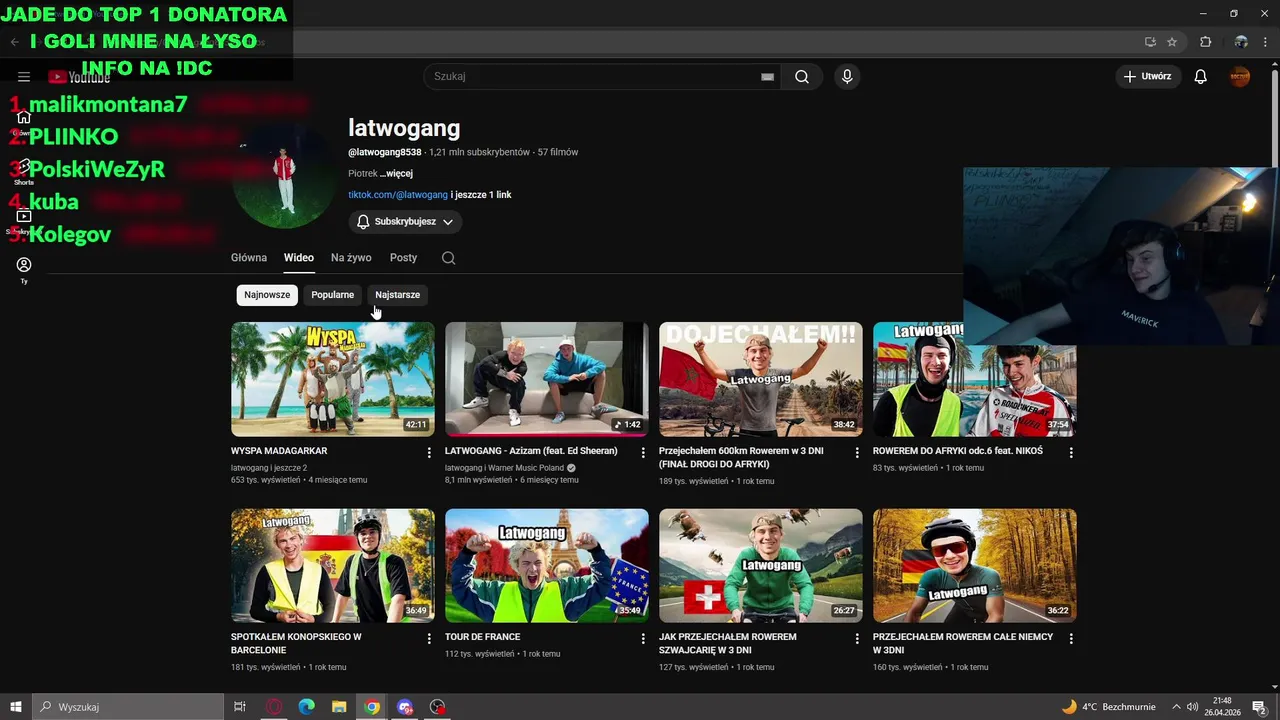Click the Utwórz create button
Screen dimensions: 1280x720
1148,77
